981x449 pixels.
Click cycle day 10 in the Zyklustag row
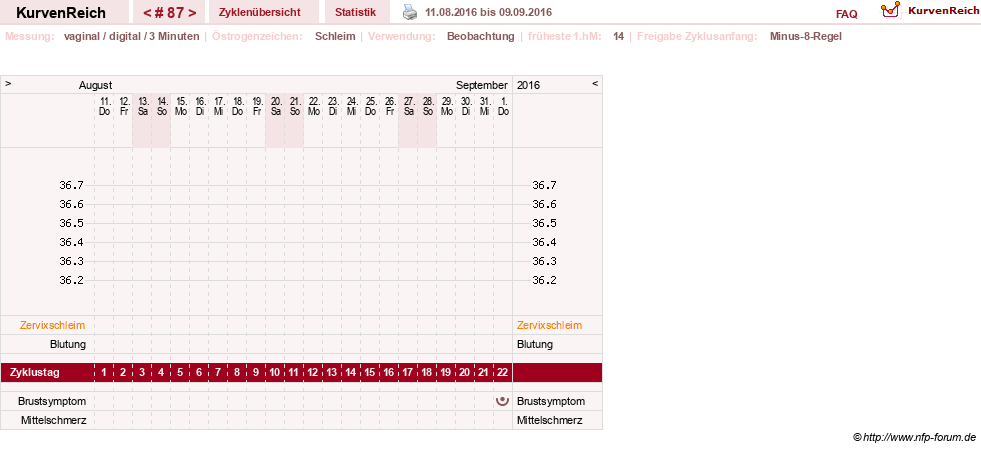(x=275, y=373)
